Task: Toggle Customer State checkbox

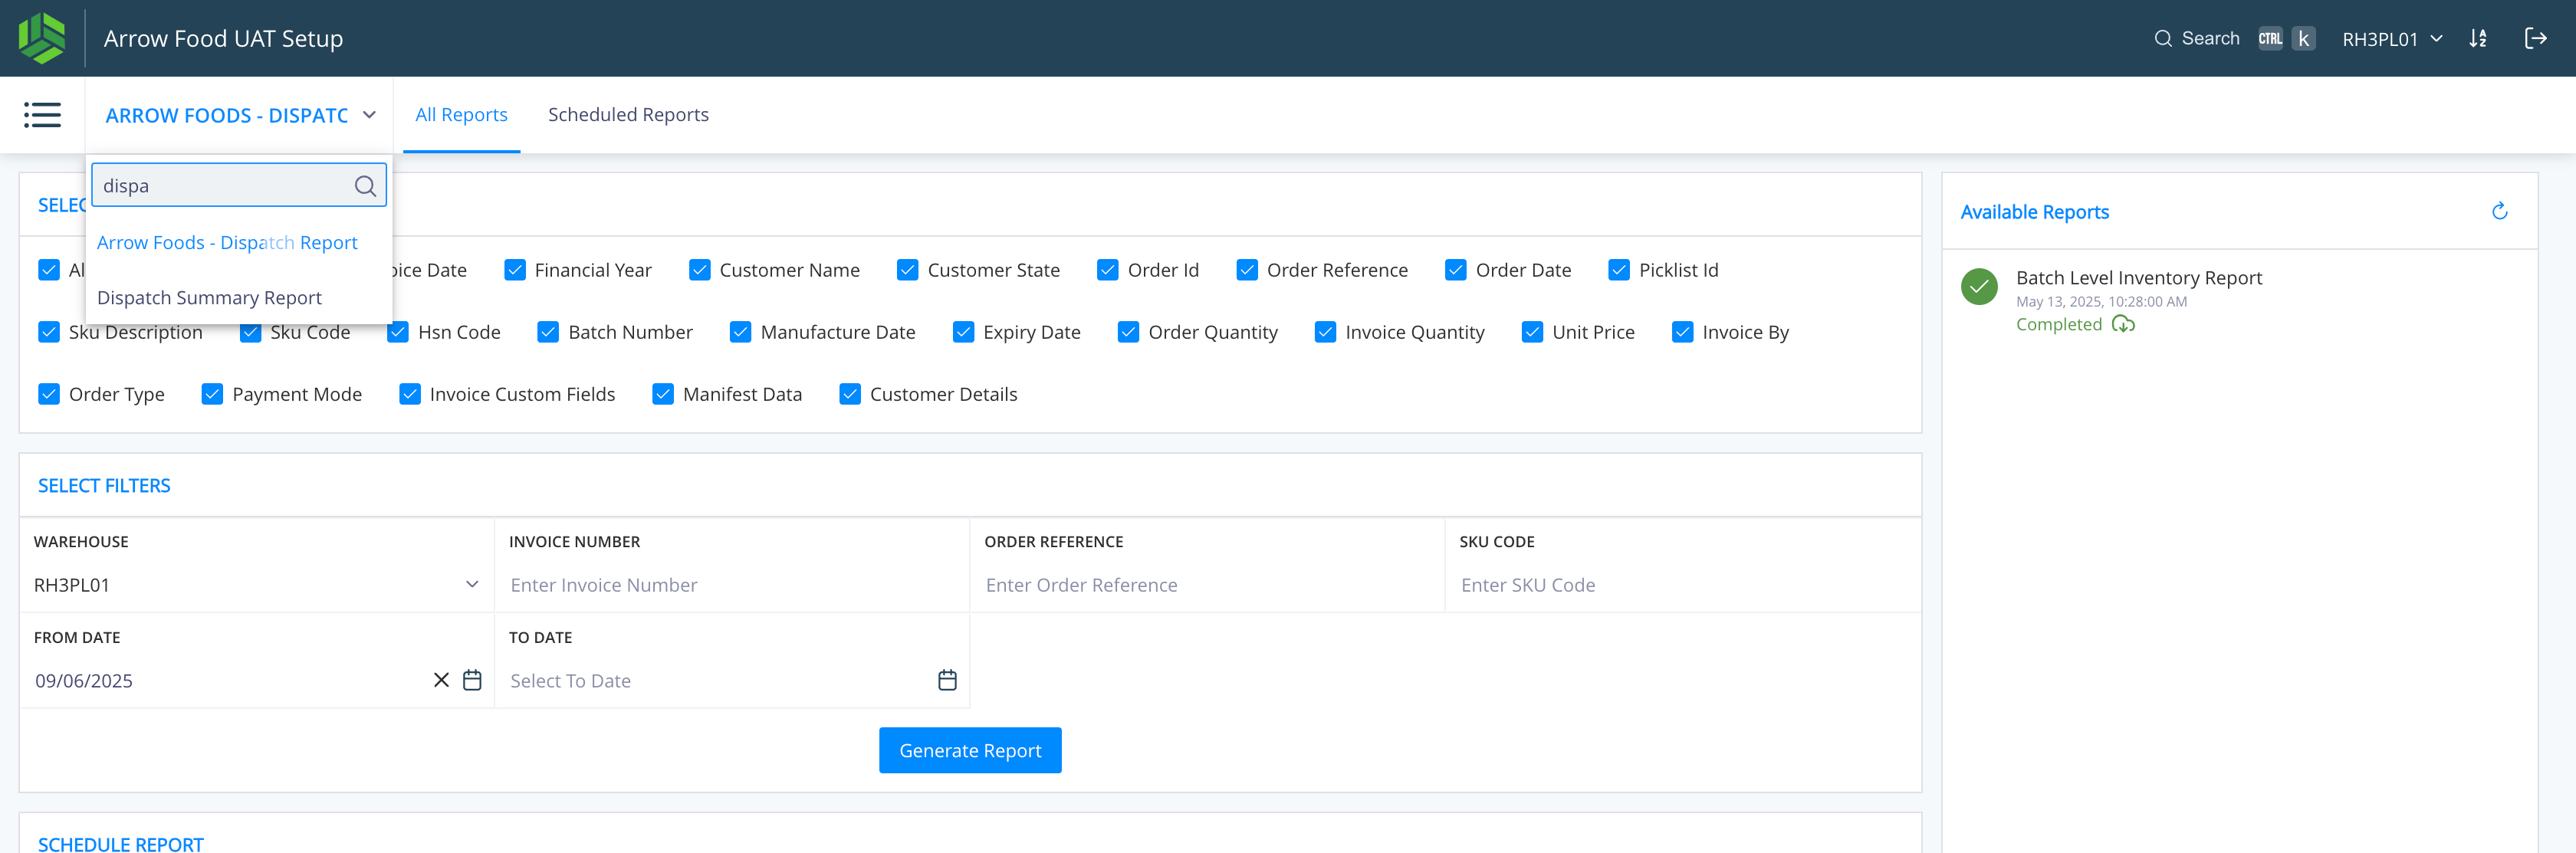Action: point(908,270)
